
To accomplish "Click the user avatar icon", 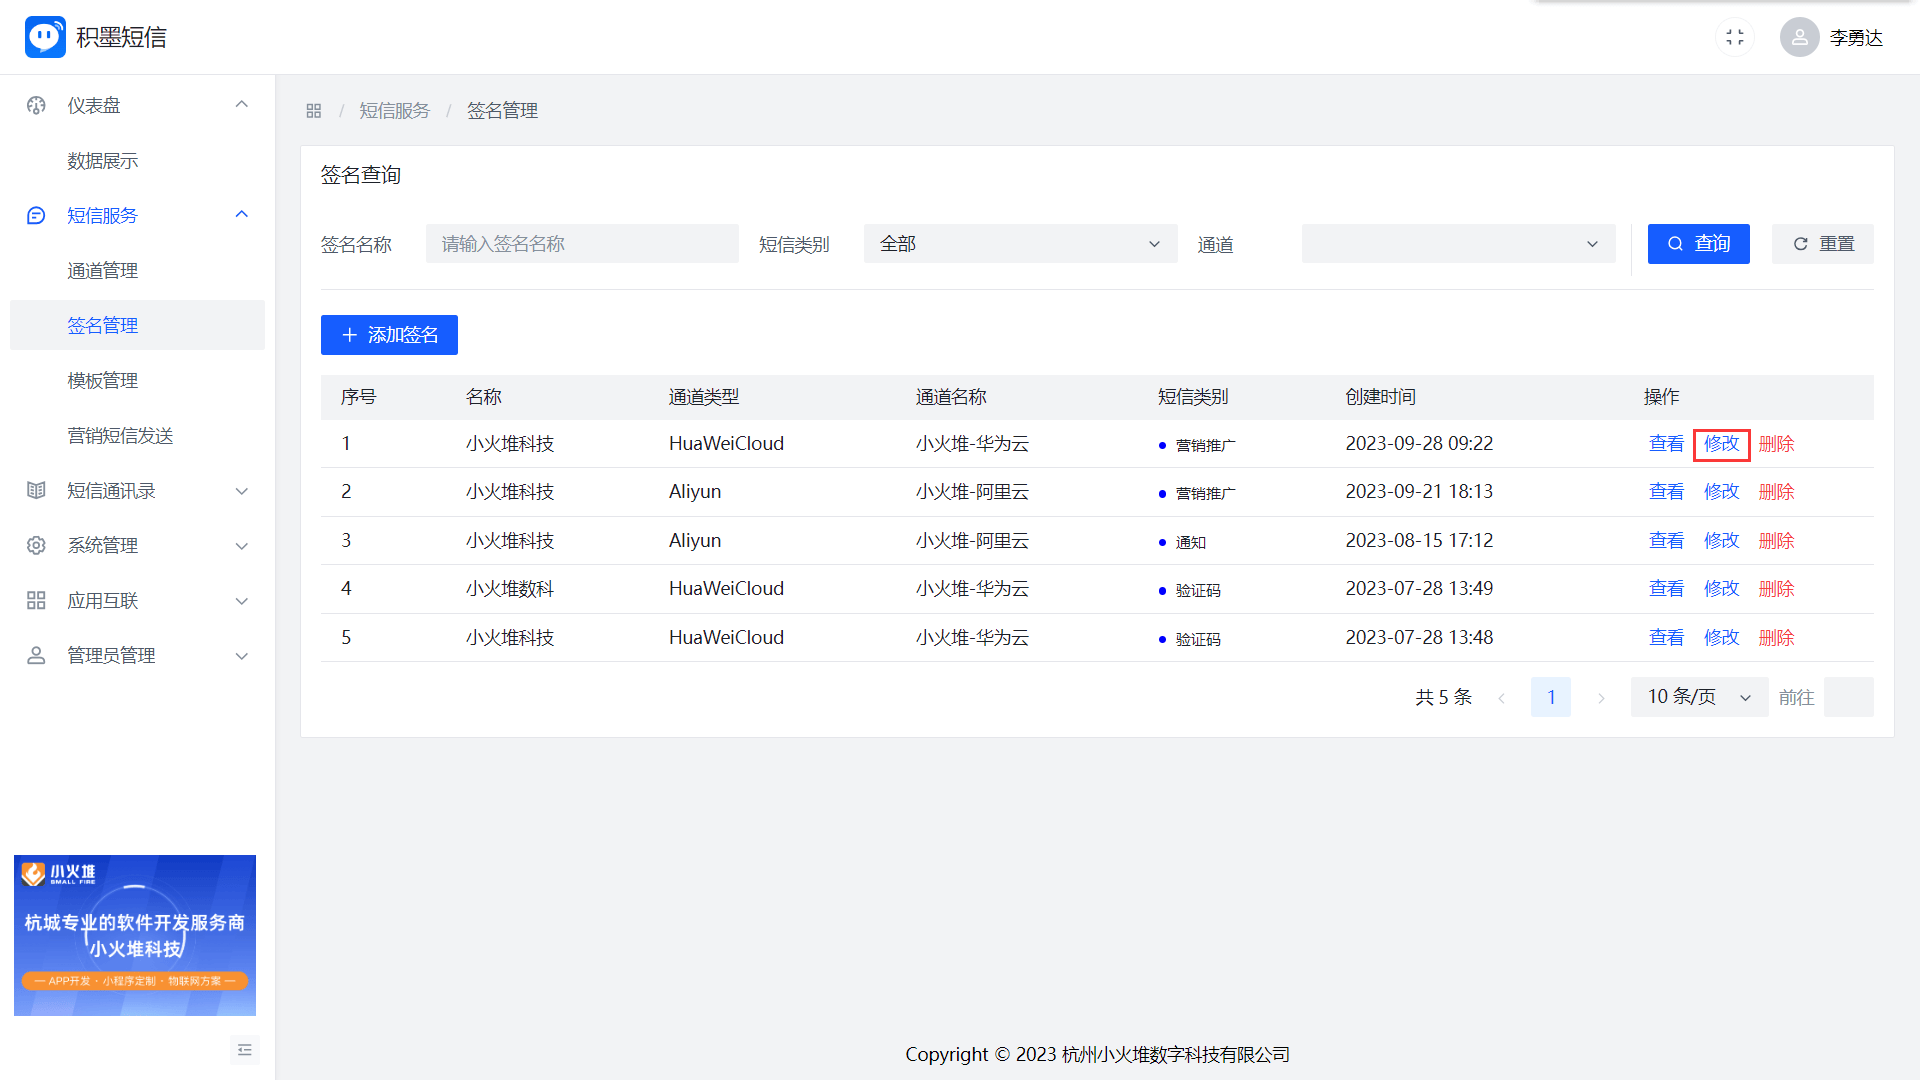I will [1799, 37].
